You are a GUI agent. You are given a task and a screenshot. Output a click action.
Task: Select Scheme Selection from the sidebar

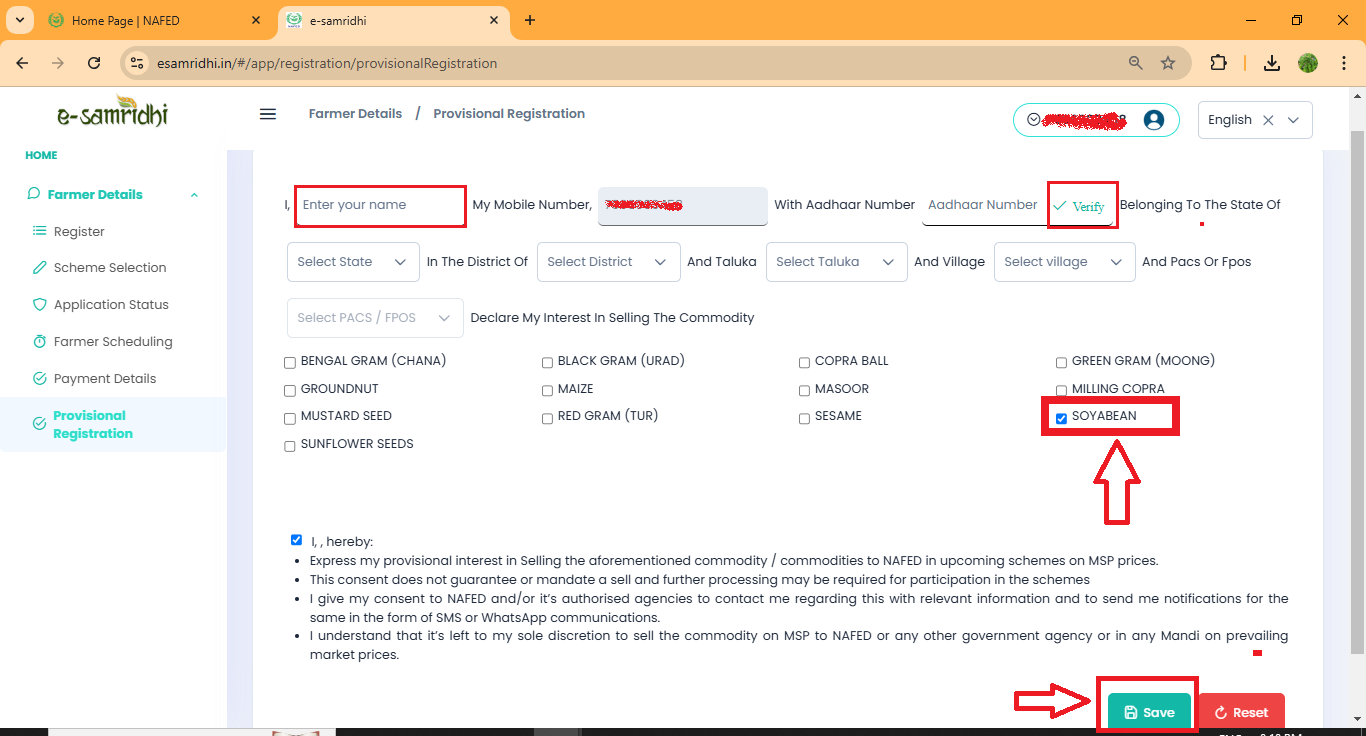pyautogui.click(x=109, y=267)
